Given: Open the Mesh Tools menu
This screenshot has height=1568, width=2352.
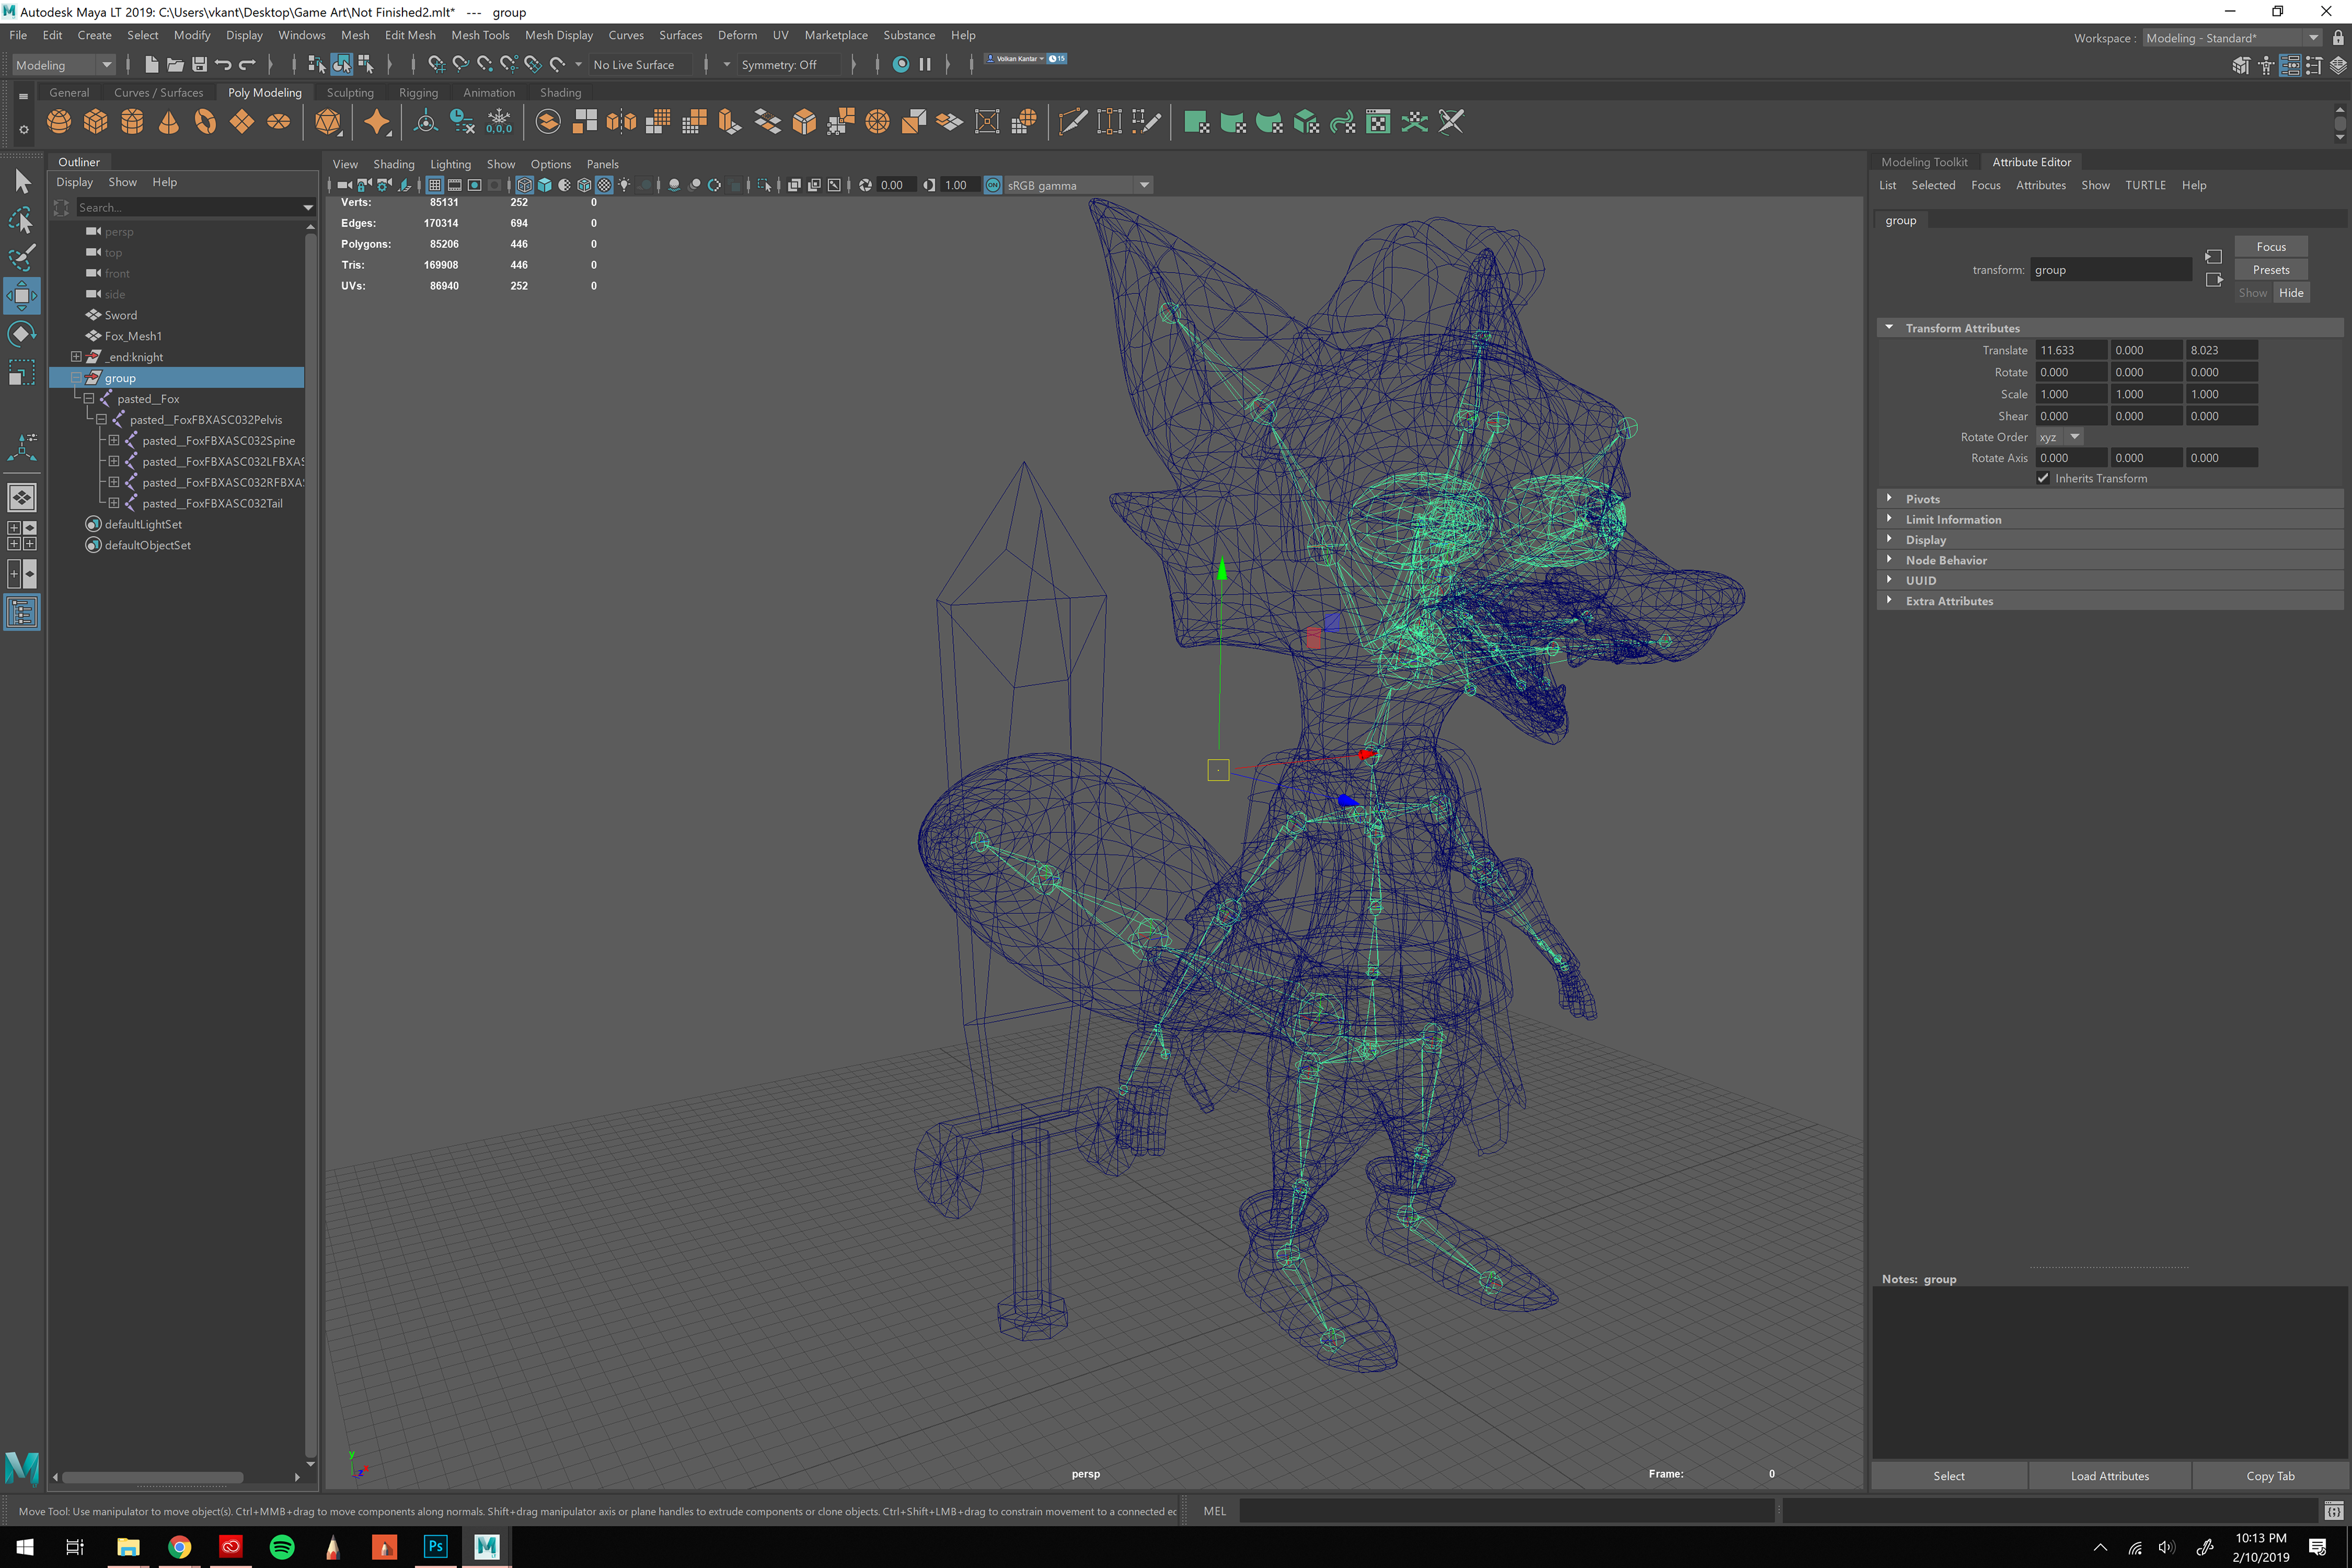Looking at the screenshot, I should (480, 35).
